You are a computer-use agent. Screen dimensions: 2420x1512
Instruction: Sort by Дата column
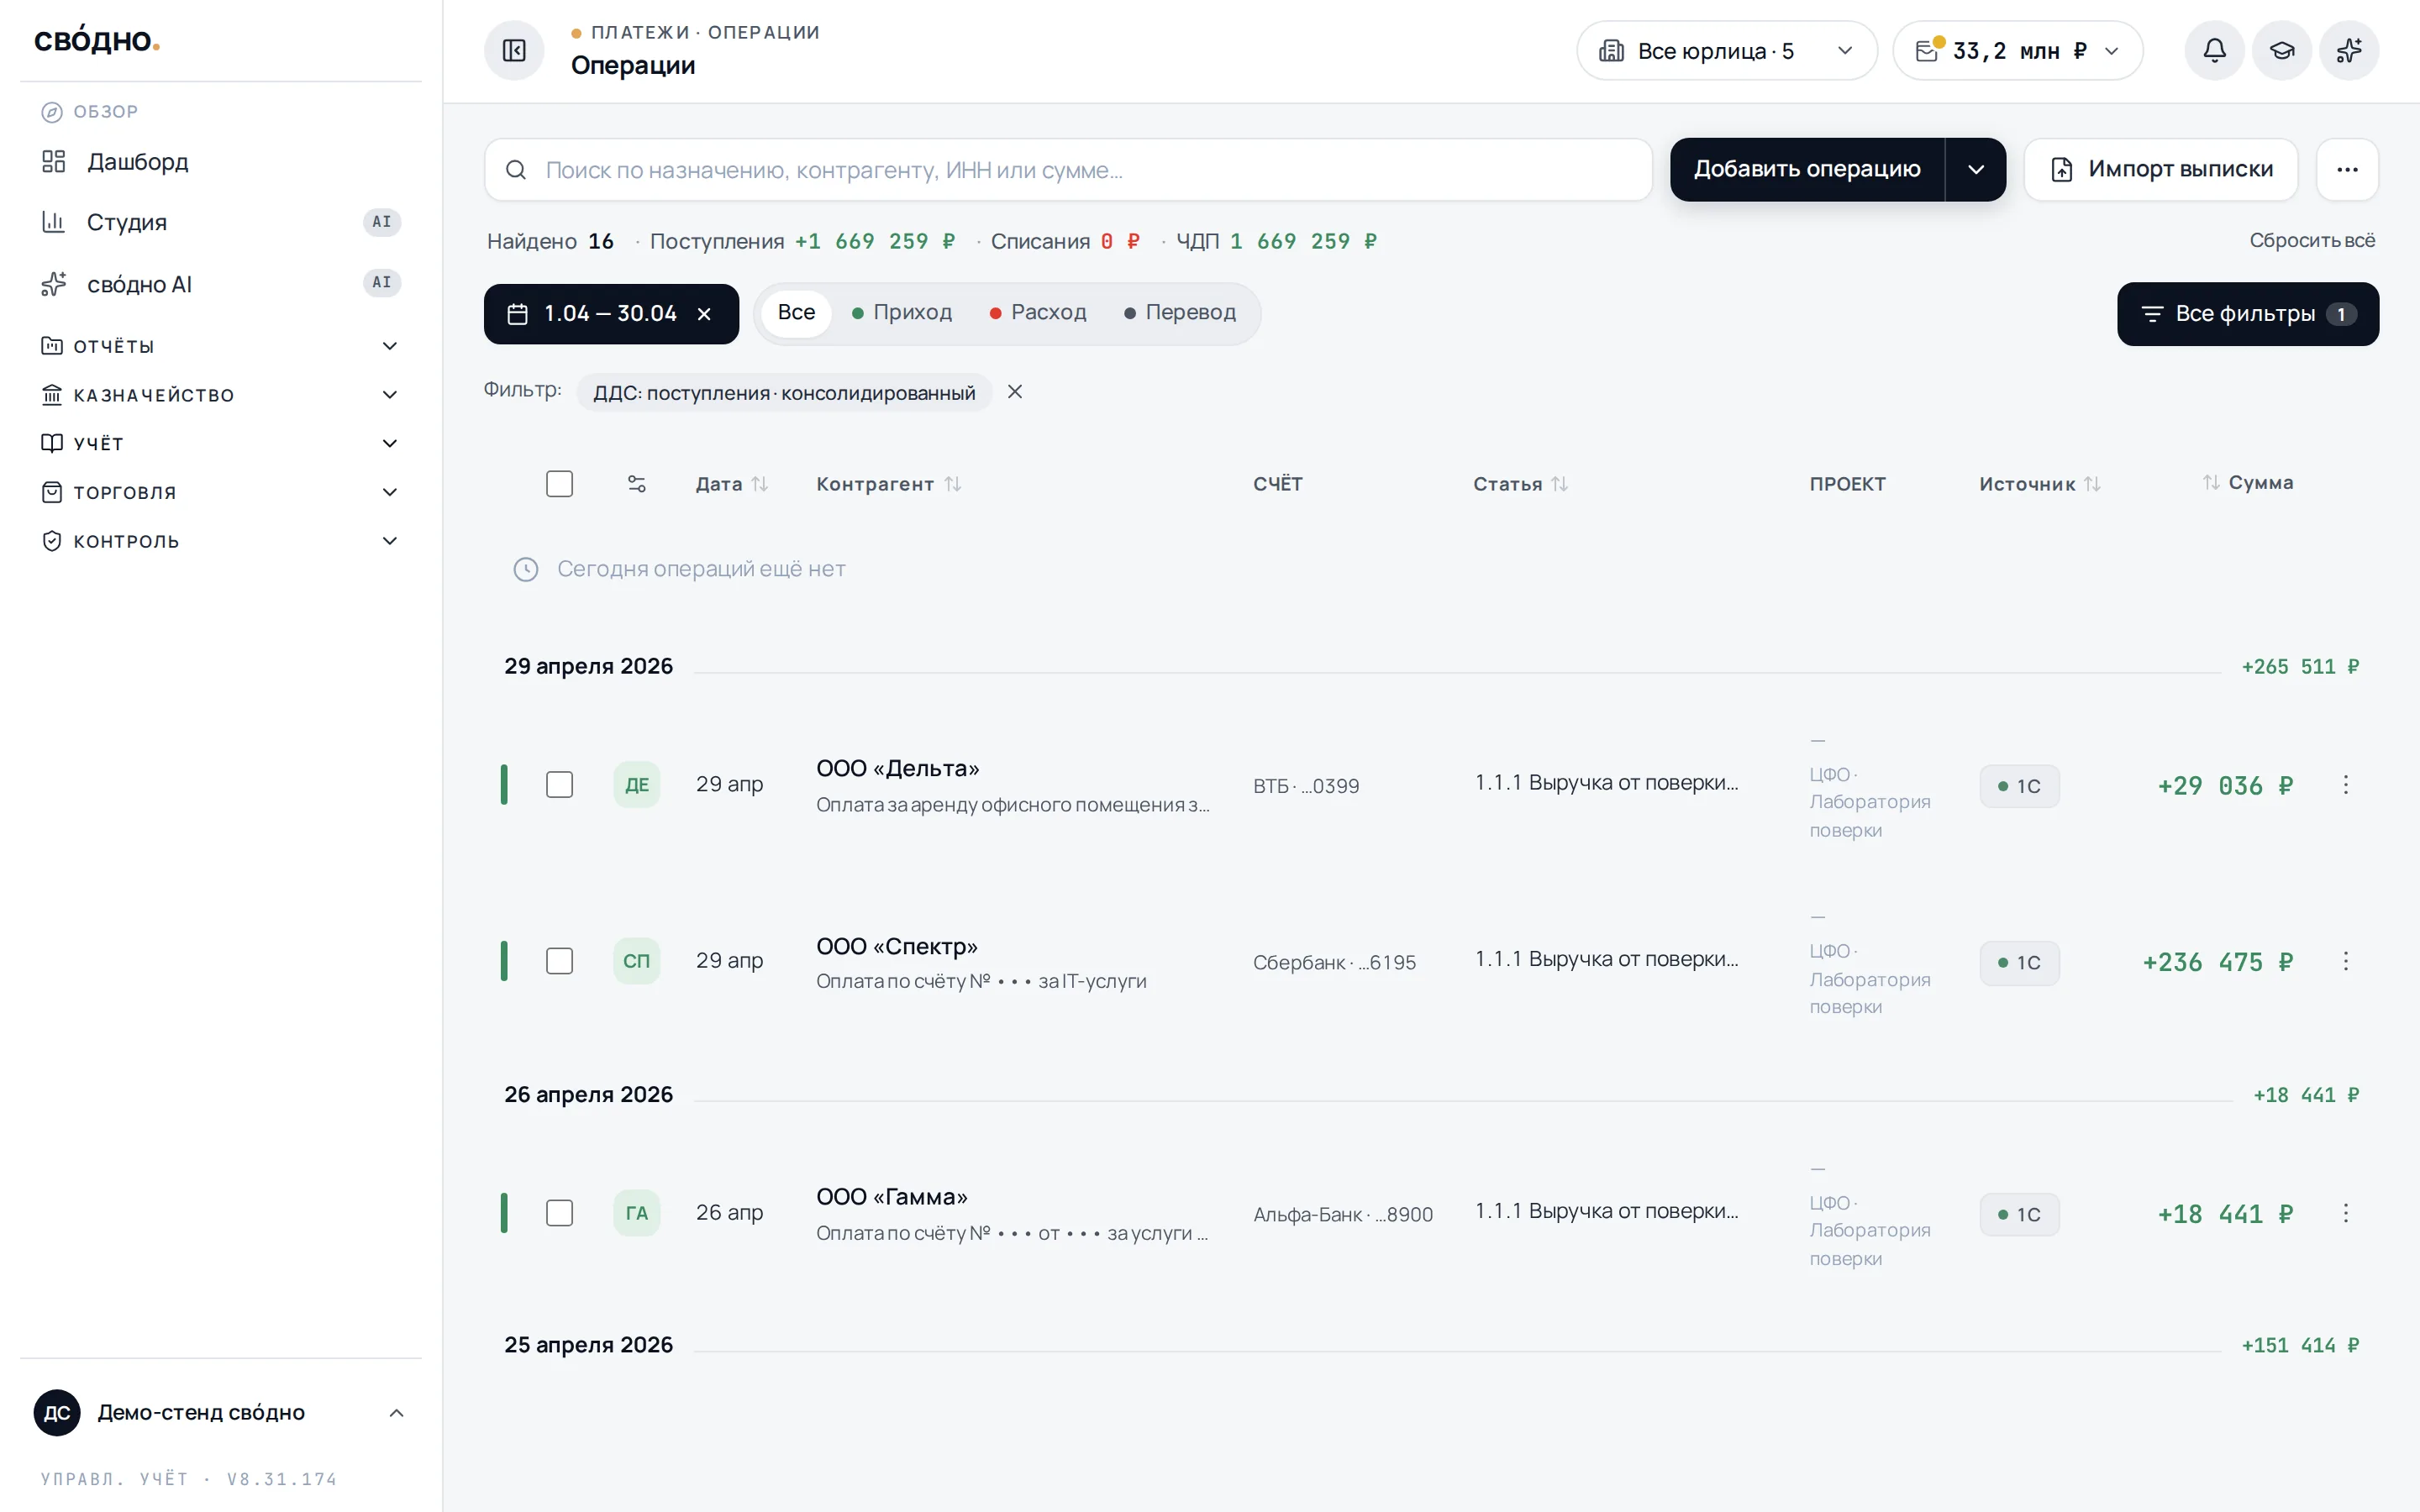click(732, 484)
